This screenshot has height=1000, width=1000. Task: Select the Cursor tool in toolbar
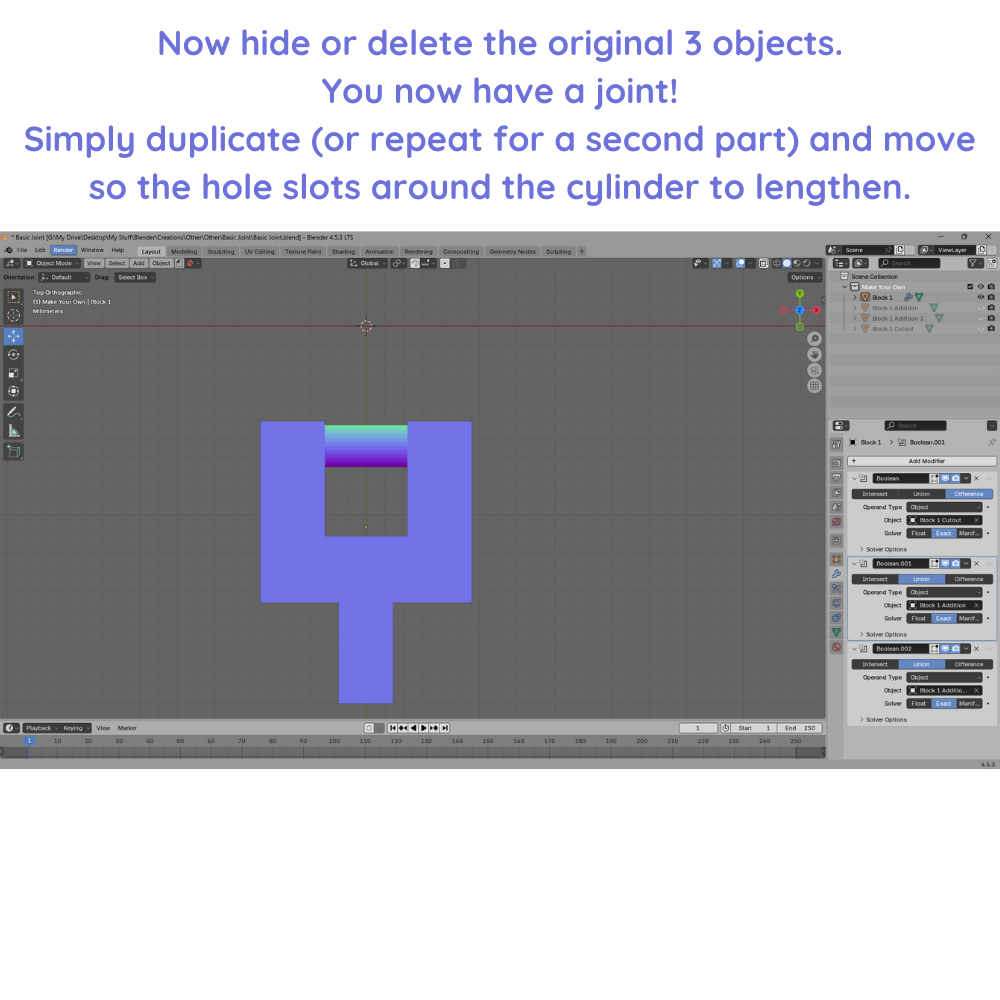13,315
